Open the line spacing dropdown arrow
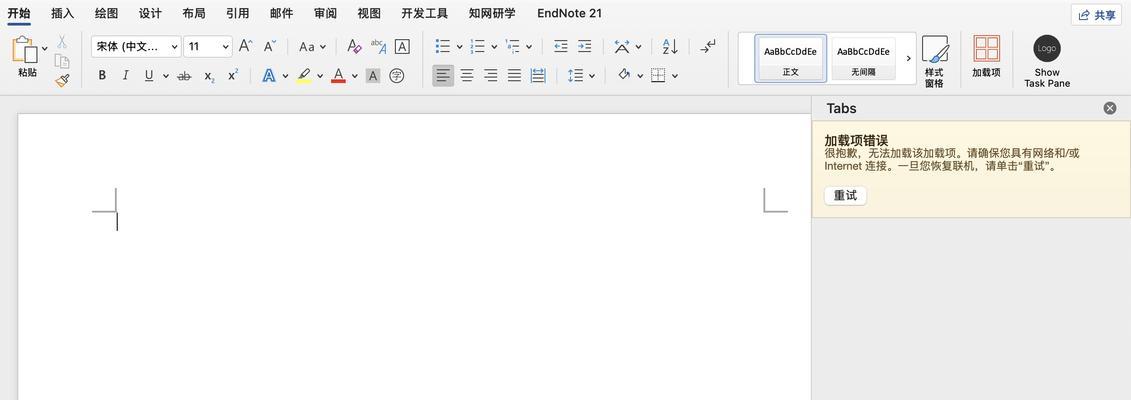This screenshot has width=1131, height=400. tap(592, 76)
